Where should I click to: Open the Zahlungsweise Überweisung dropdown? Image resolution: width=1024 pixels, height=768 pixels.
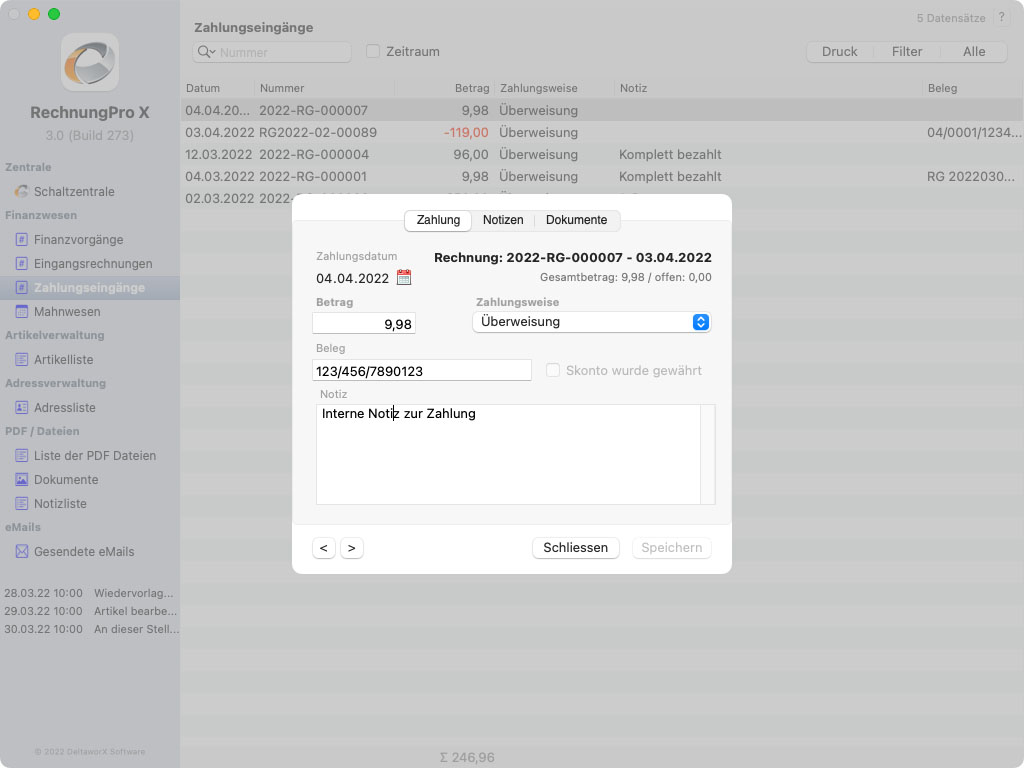click(x=591, y=322)
